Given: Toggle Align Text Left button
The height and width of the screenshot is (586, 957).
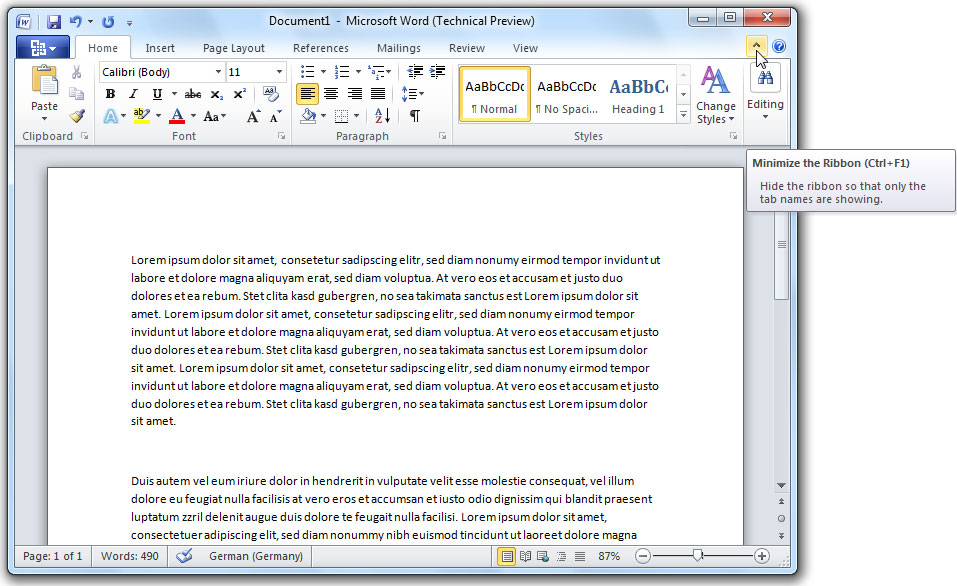Looking at the screenshot, I should click(308, 94).
